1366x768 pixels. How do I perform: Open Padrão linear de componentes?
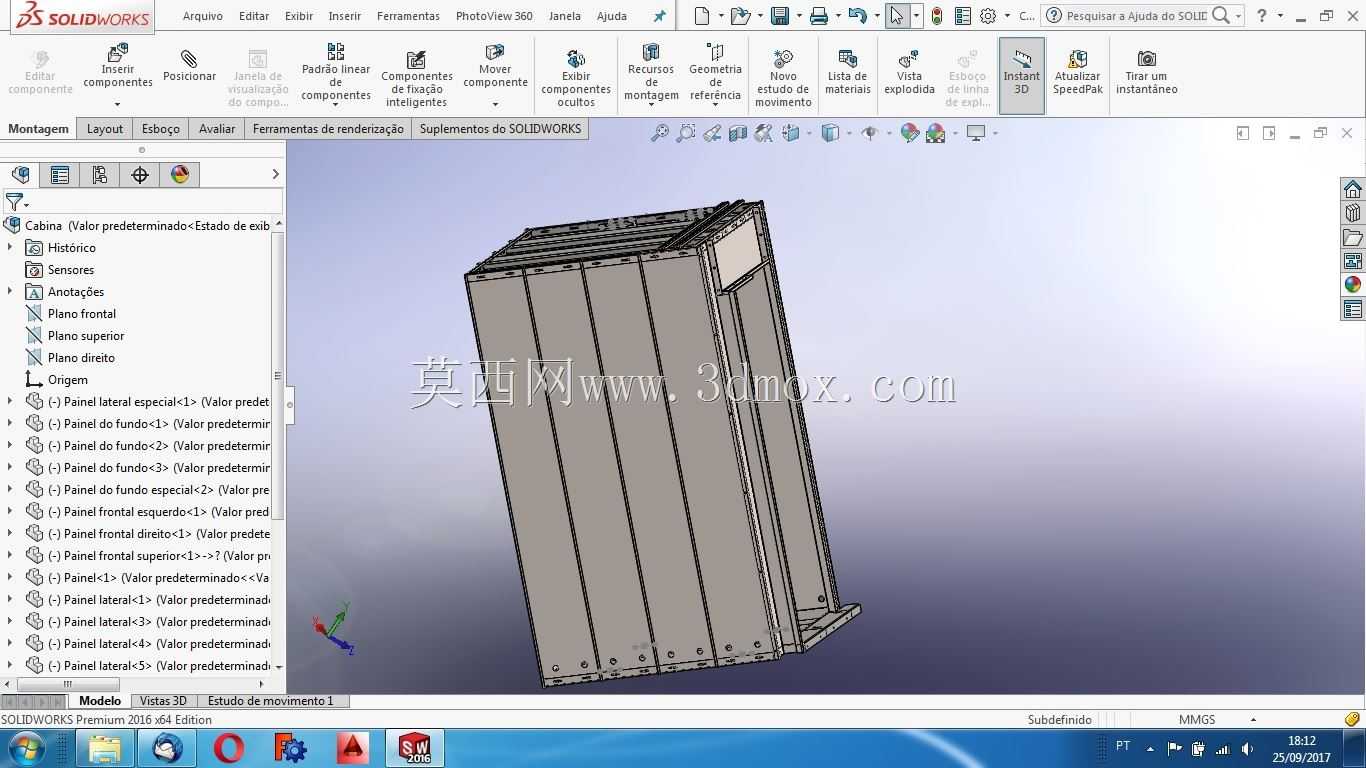(x=336, y=72)
